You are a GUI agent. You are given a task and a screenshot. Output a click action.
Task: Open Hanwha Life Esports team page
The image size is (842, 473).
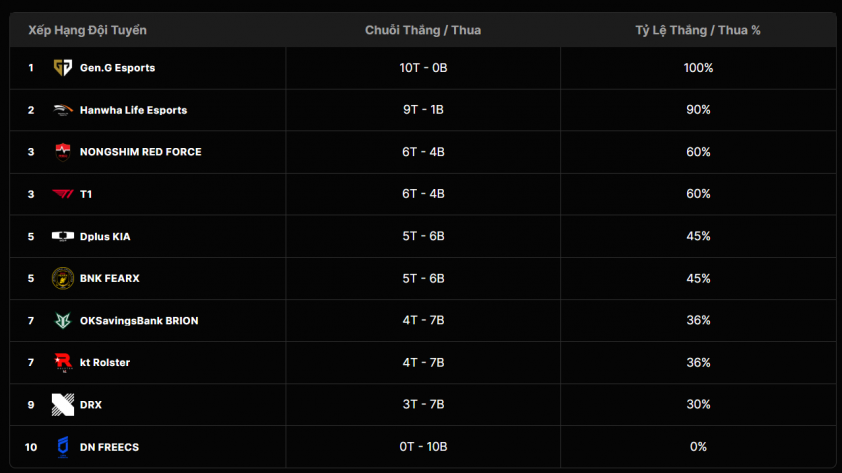click(x=134, y=110)
